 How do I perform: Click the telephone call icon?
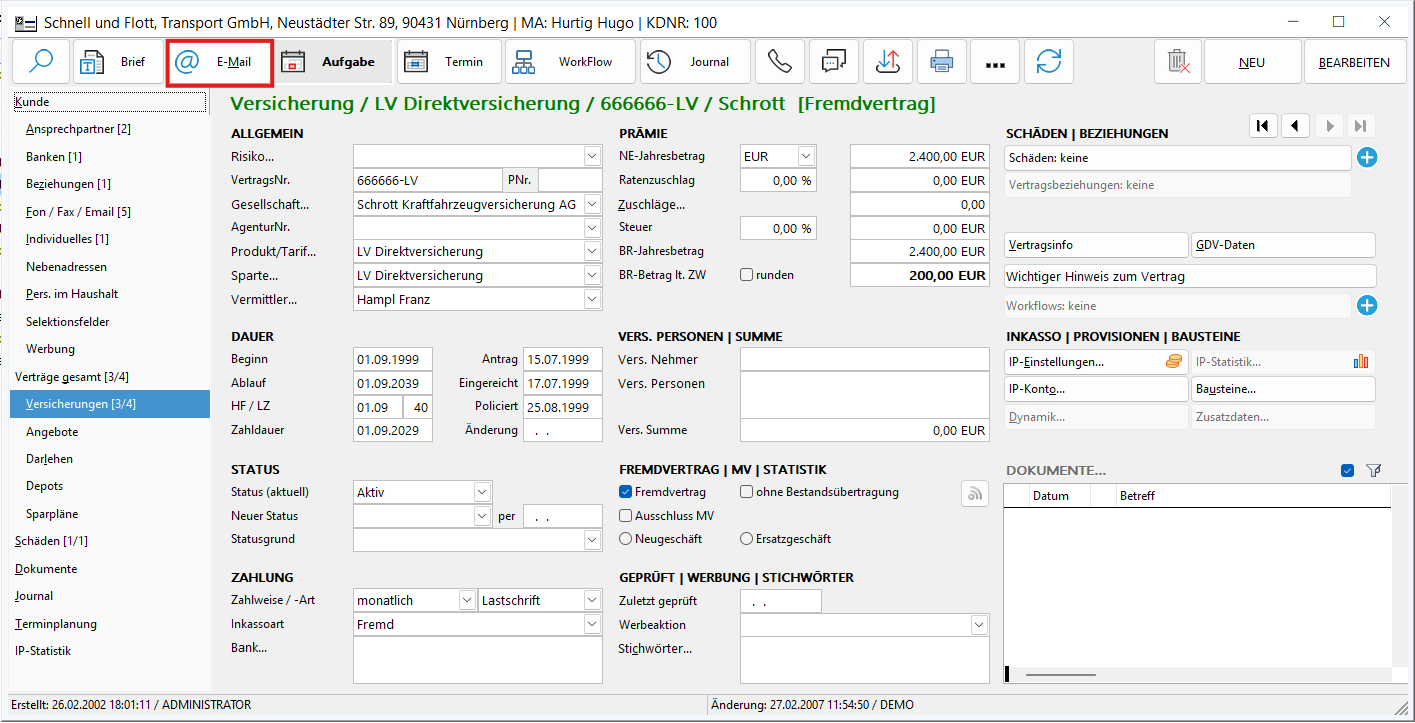(x=779, y=62)
